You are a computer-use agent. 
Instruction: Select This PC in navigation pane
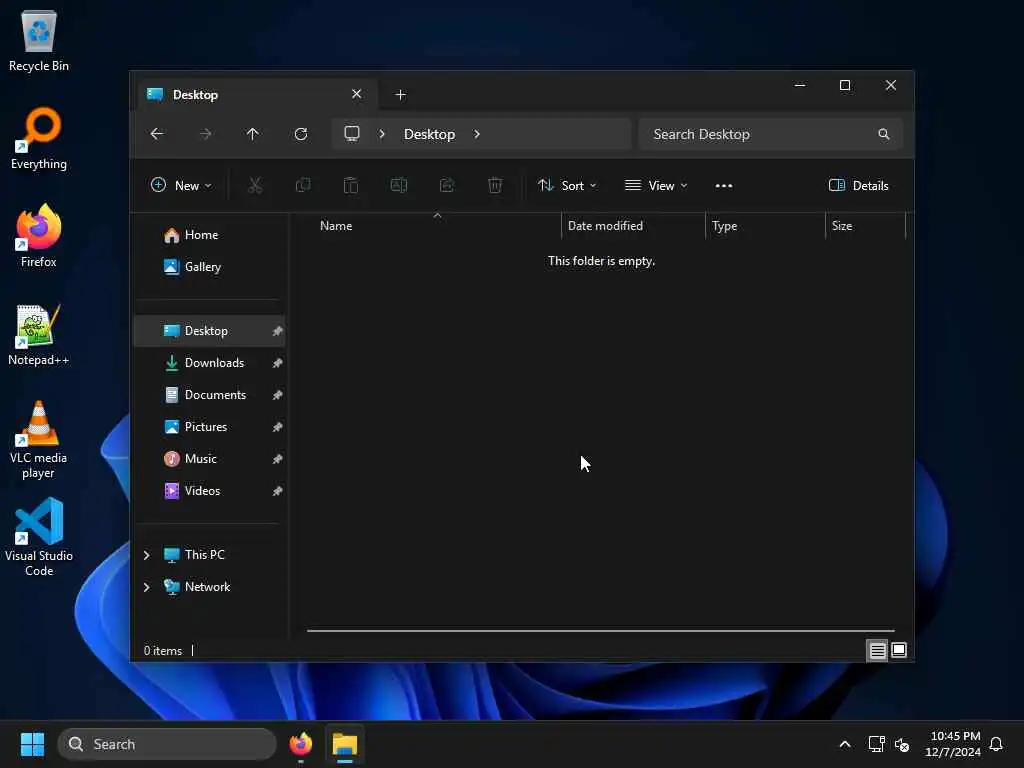pos(204,555)
